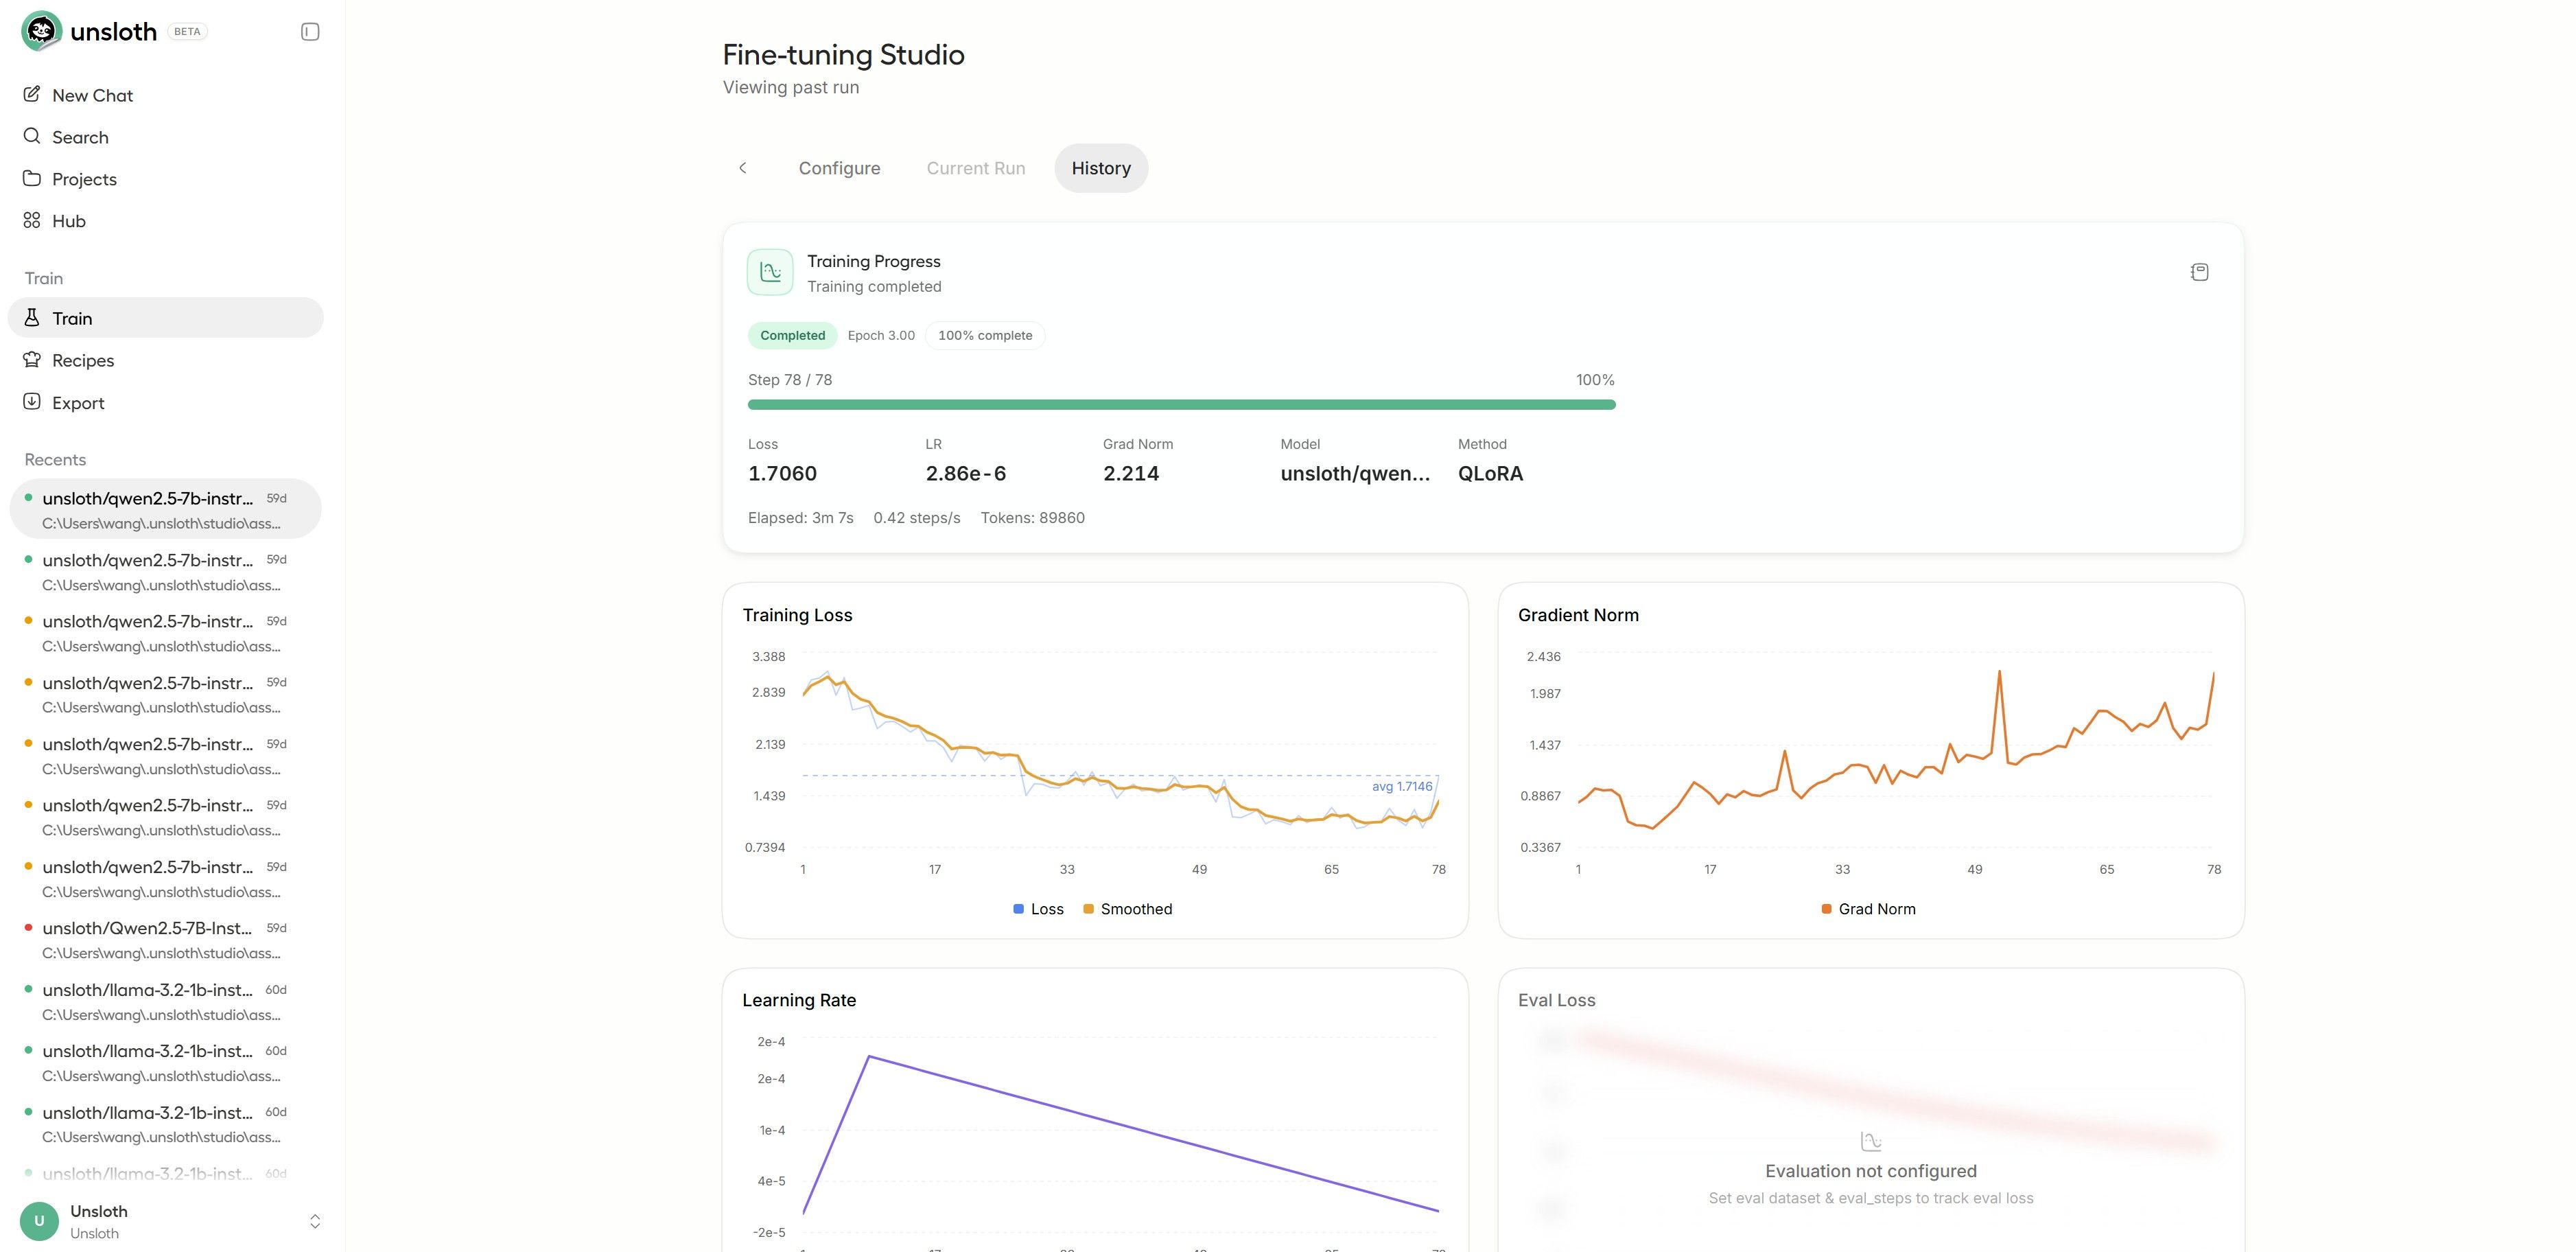Click the back chevron beside Configure

[743, 168]
